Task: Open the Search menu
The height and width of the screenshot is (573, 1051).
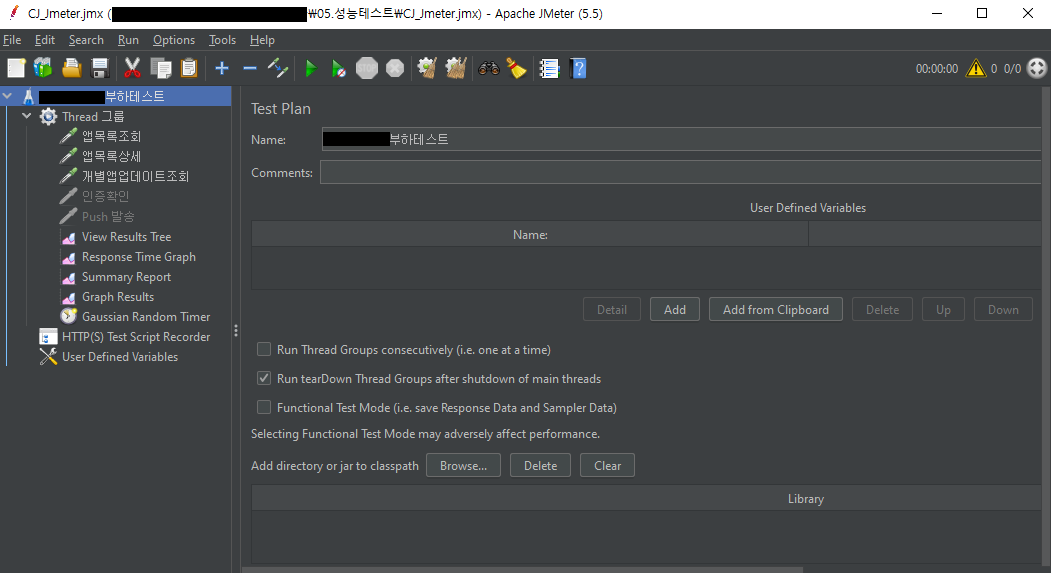Action: [86, 40]
